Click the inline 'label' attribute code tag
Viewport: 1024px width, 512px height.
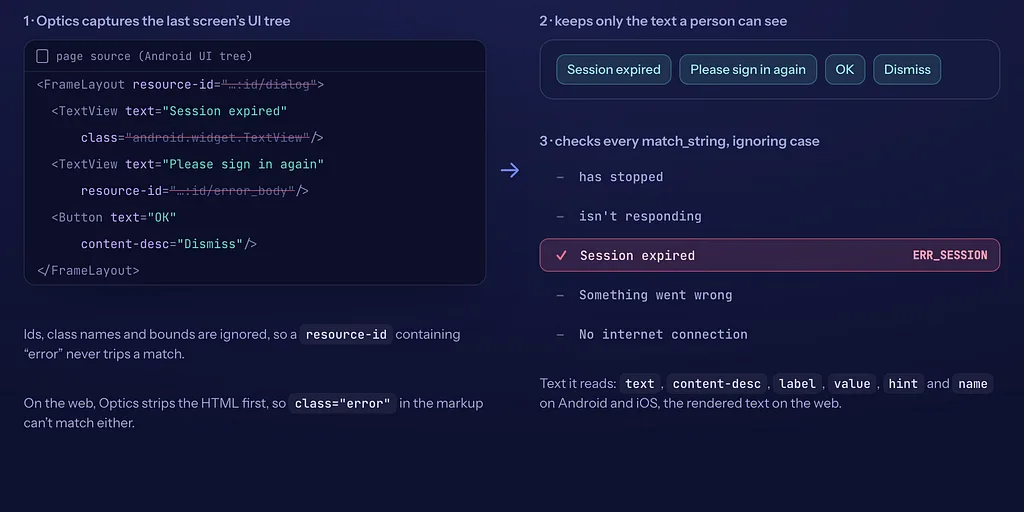[797, 384]
